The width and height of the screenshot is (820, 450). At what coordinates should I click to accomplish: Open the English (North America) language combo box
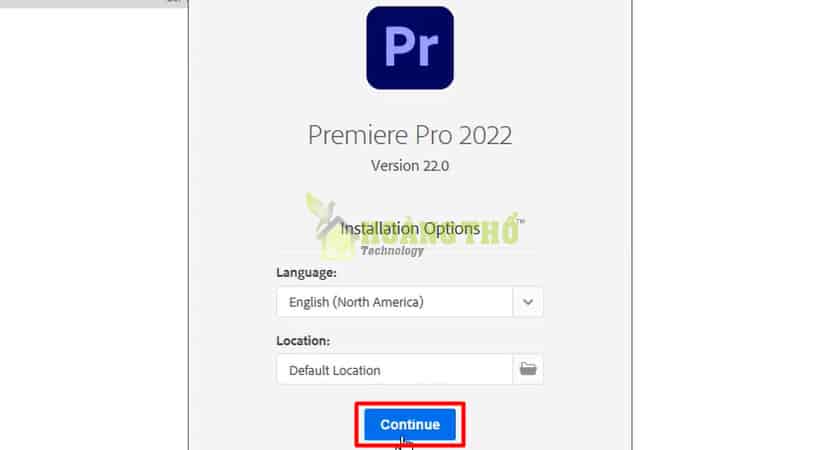409,302
